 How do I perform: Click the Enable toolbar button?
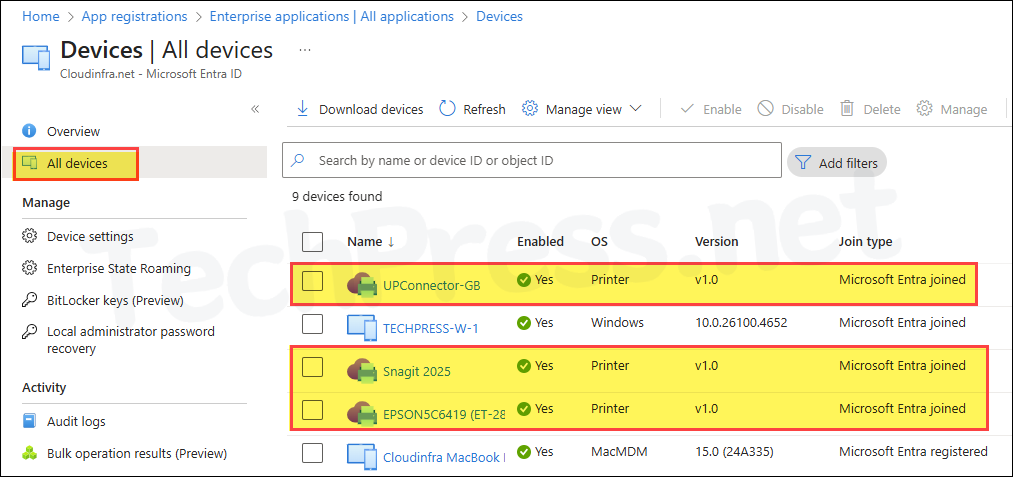click(x=711, y=109)
